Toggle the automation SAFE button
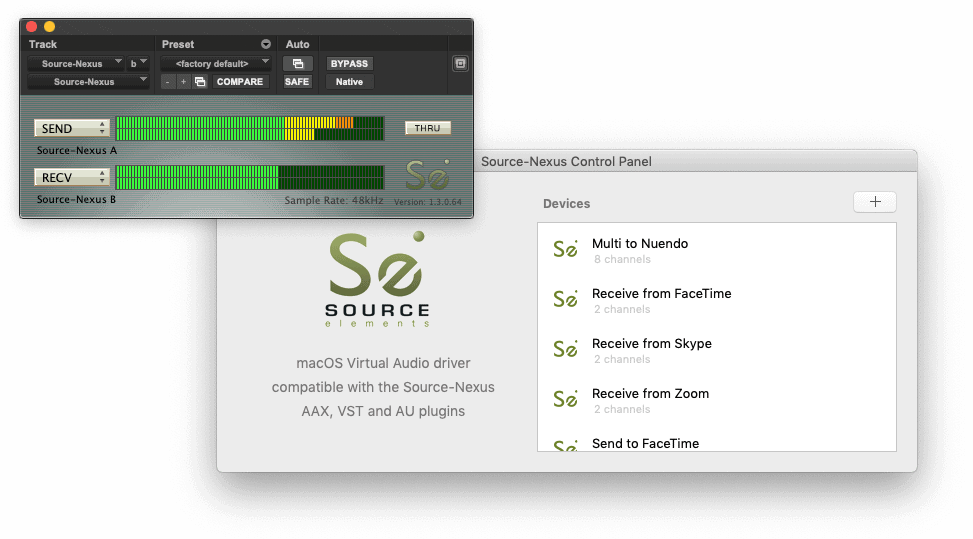The image size is (973, 539). tap(297, 82)
